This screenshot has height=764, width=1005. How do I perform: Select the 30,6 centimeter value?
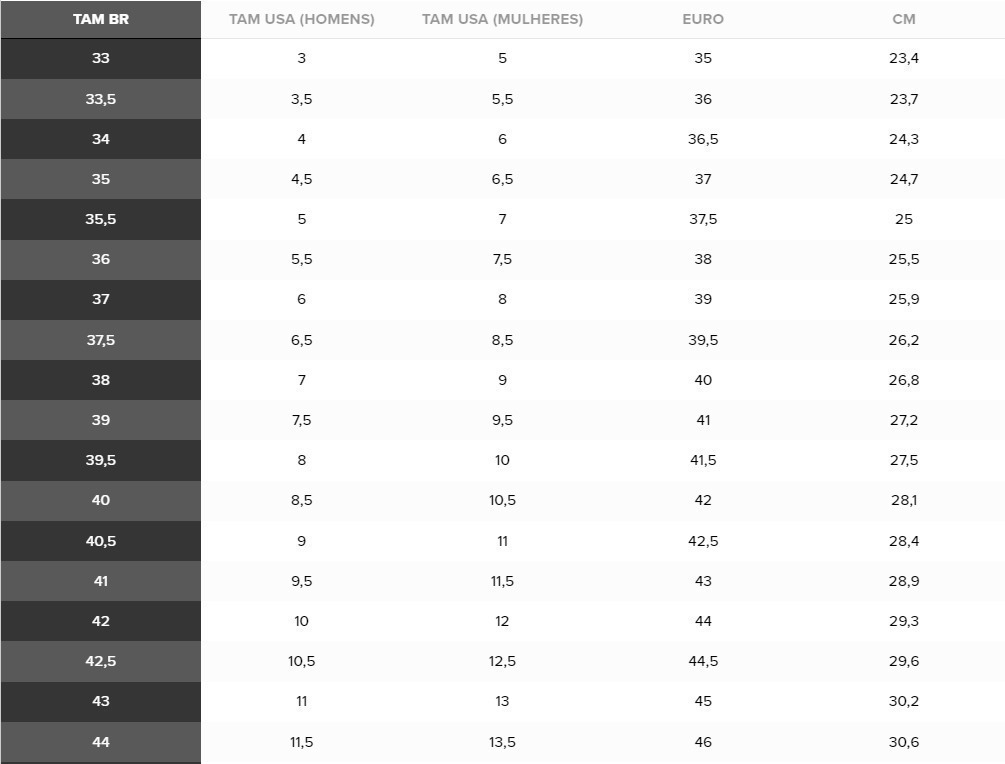point(904,742)
